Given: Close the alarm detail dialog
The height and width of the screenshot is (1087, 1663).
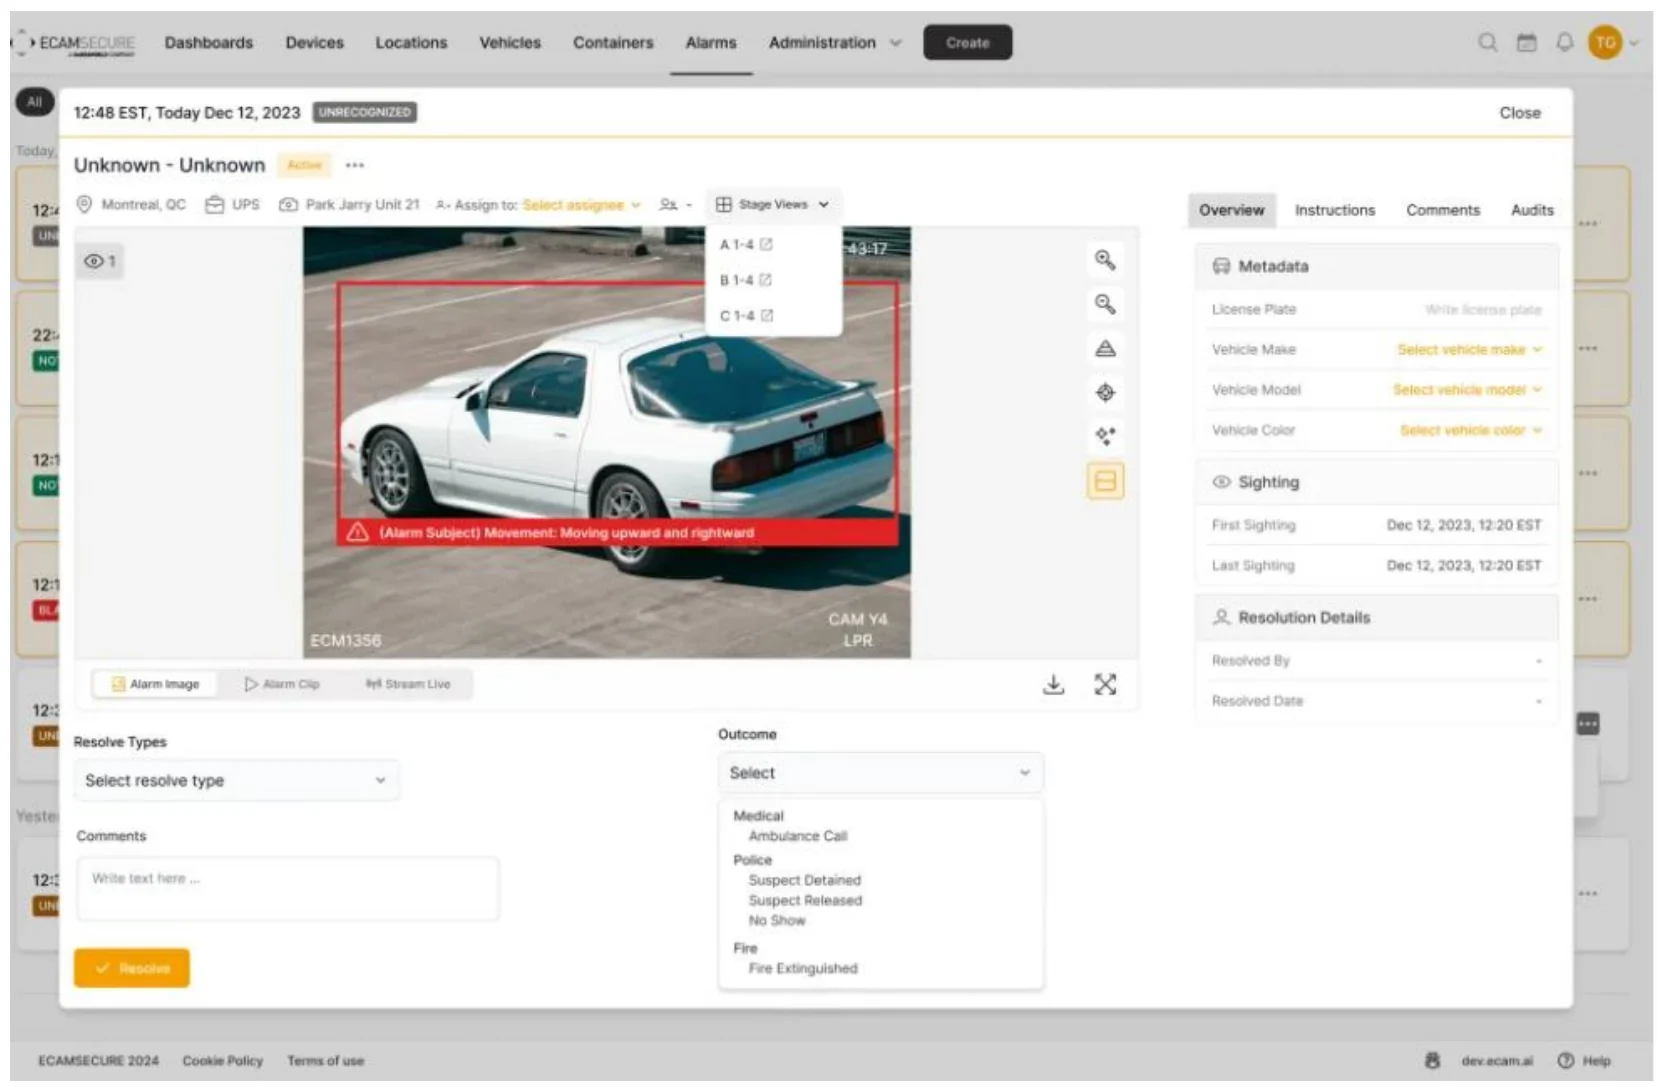Looking at the screenshot, I should (x=1519, y=113).
